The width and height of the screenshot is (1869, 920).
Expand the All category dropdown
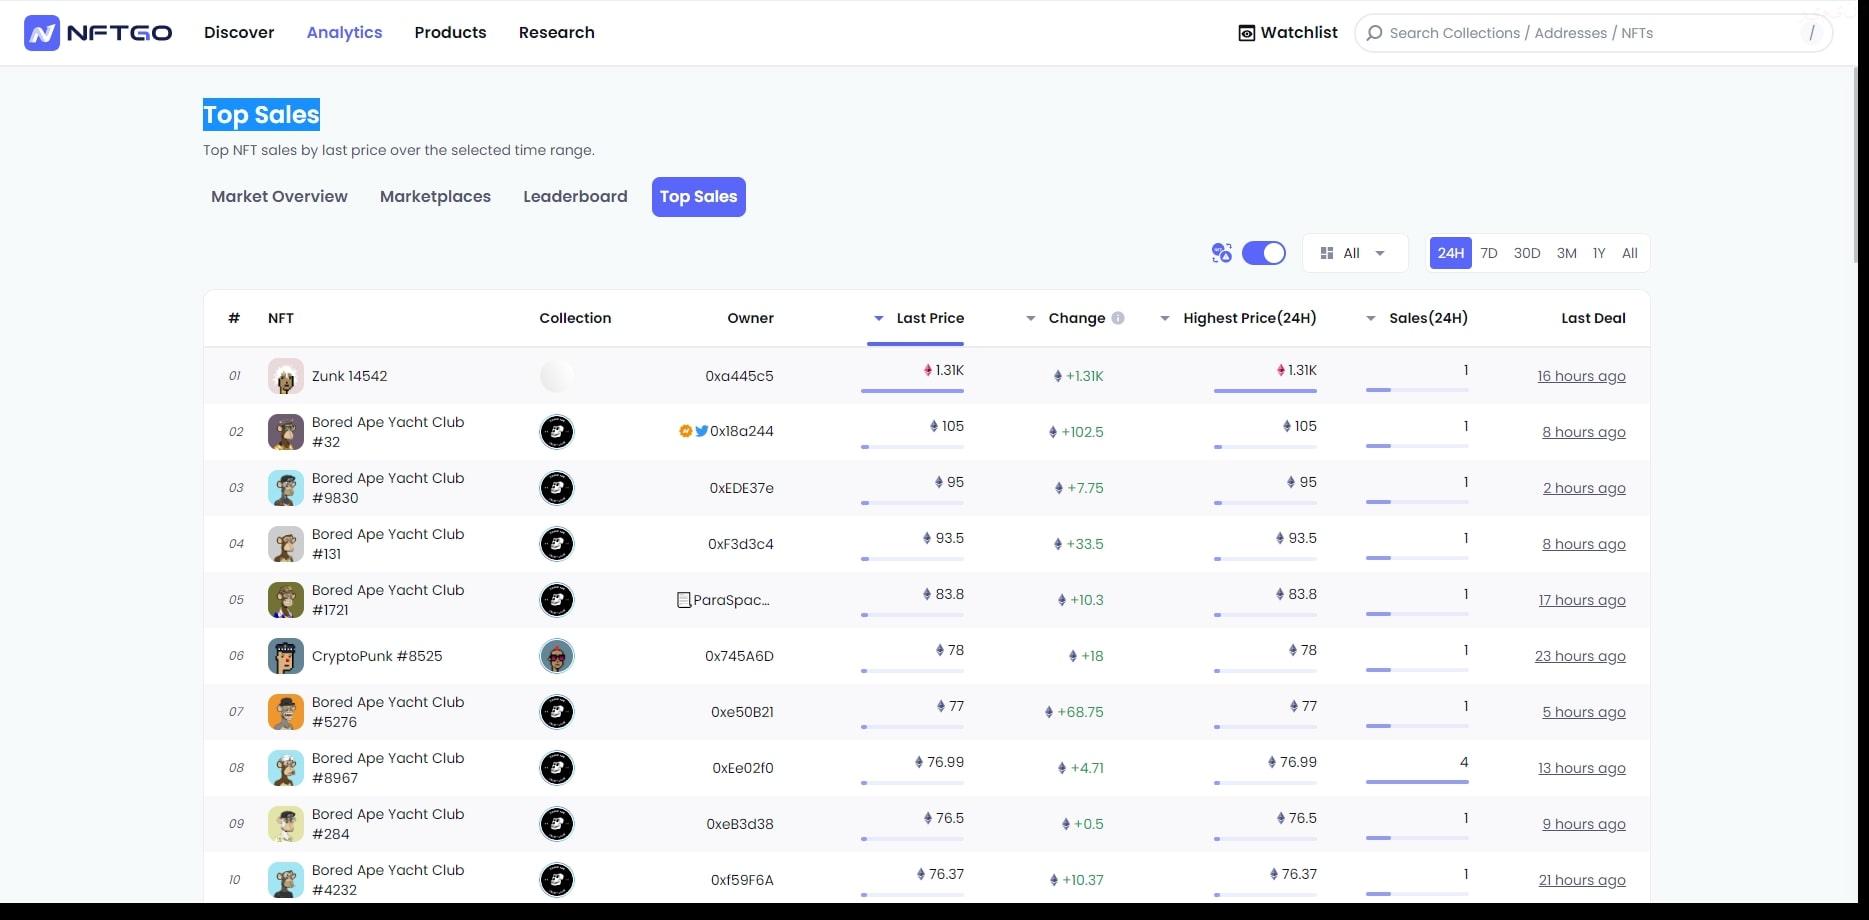(x=1354, y=253)
